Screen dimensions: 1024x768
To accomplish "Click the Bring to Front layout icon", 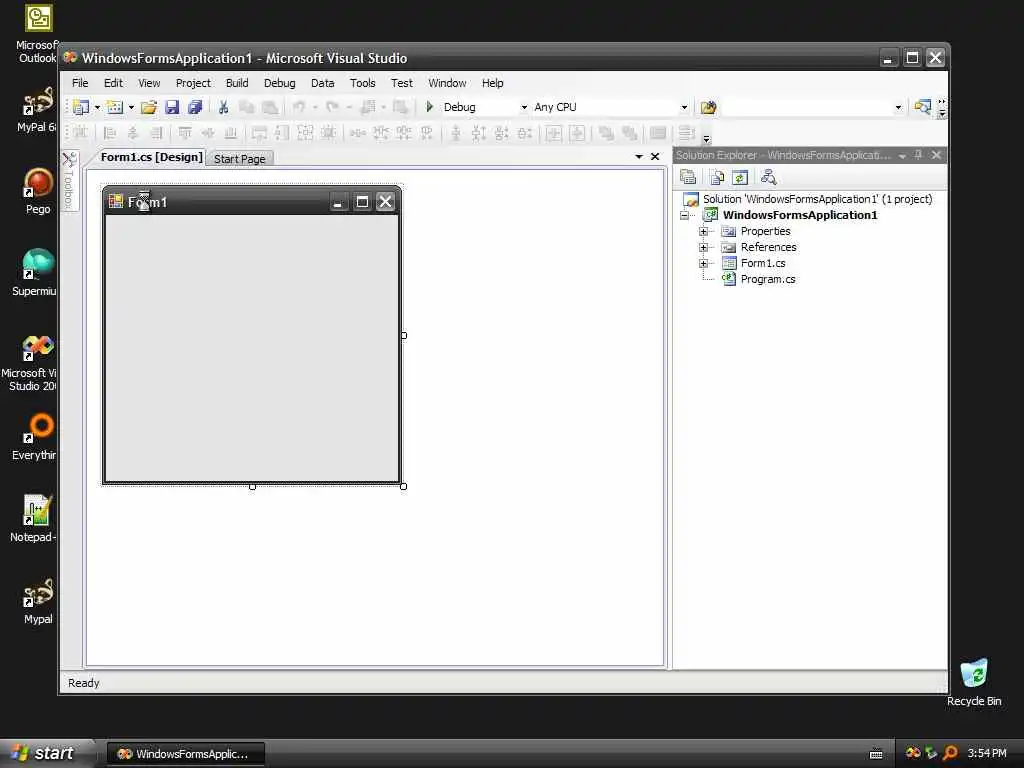I will point(606,133).
